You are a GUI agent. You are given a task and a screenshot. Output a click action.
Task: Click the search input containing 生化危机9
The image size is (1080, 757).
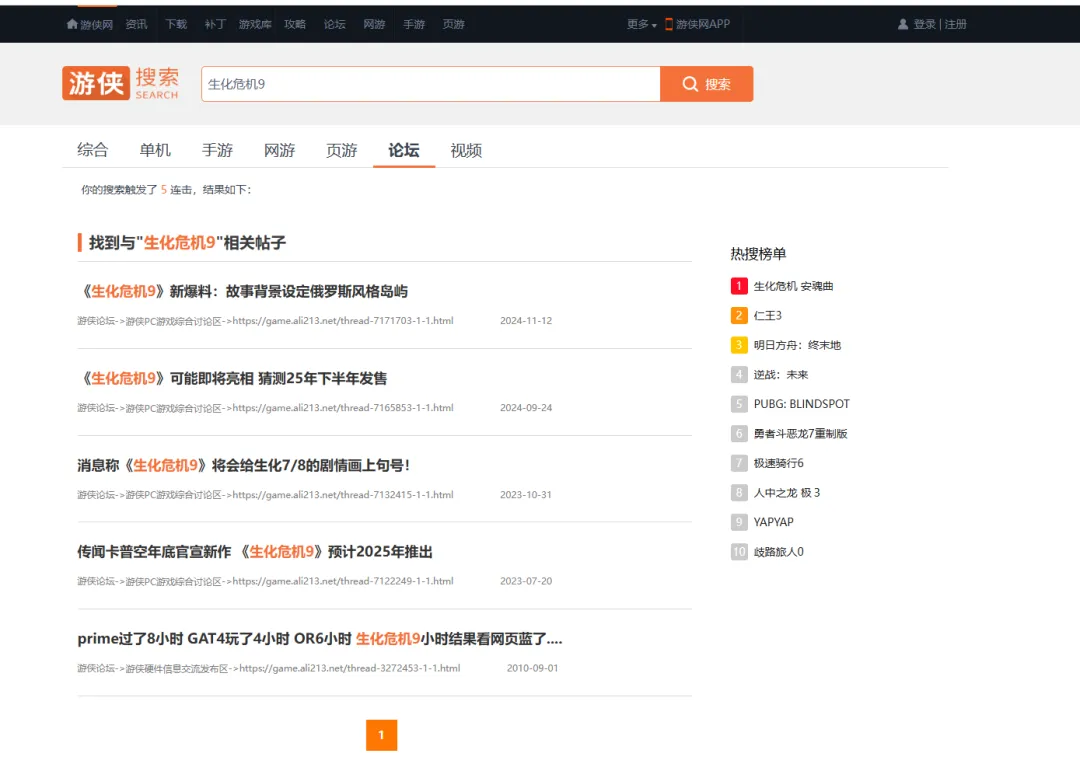(430, 84)
